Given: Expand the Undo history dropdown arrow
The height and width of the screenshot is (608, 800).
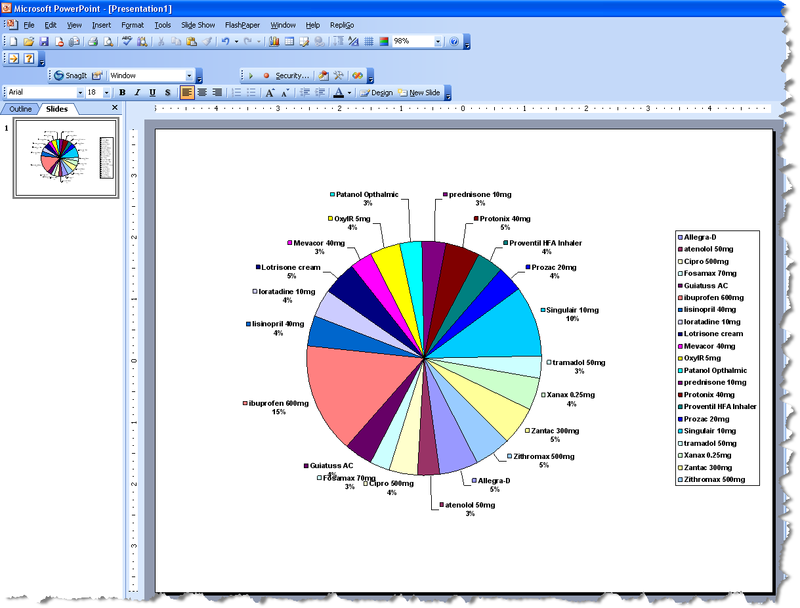Looking at the screenshot, I should [x=236, y=41].
